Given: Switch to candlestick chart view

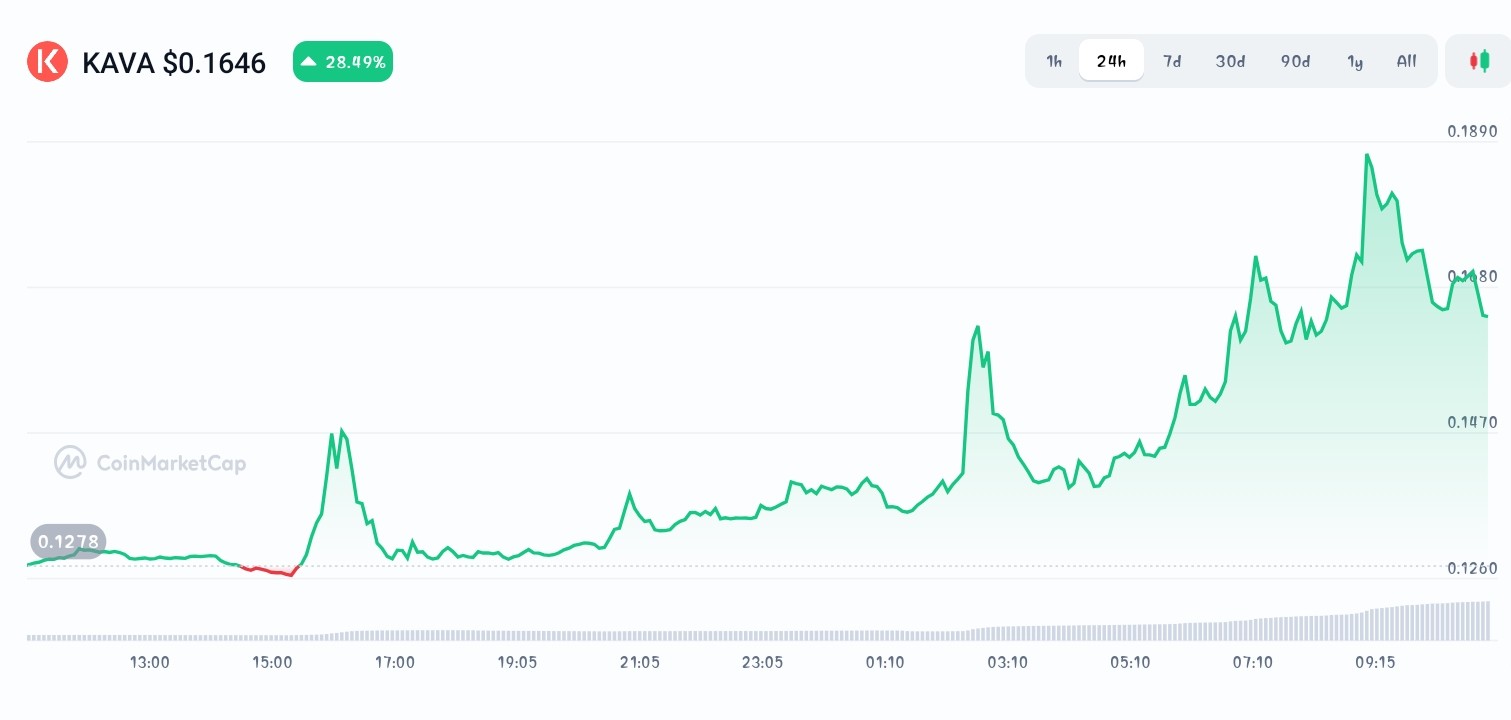Looking at the screenshot, I should point(1478,61).
